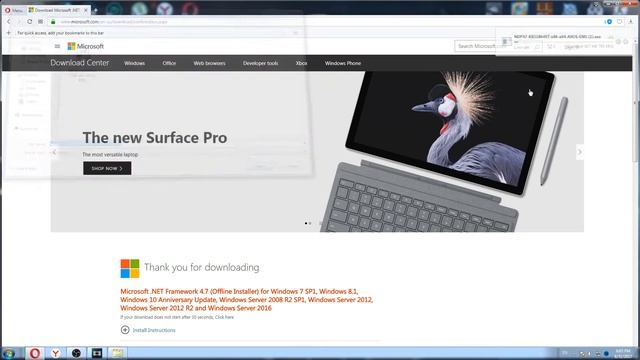Viewport: 640px width, 360px height.
Task: Select the second carousel dot
Action: pyautogui.click(x=310, y=223)
